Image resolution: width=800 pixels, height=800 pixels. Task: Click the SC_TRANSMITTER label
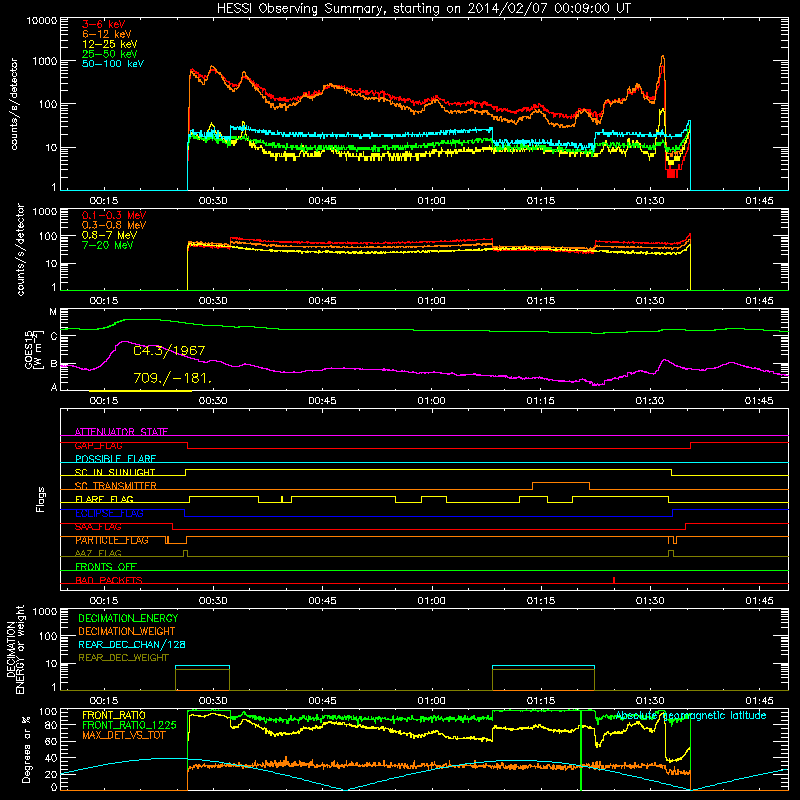115,486
